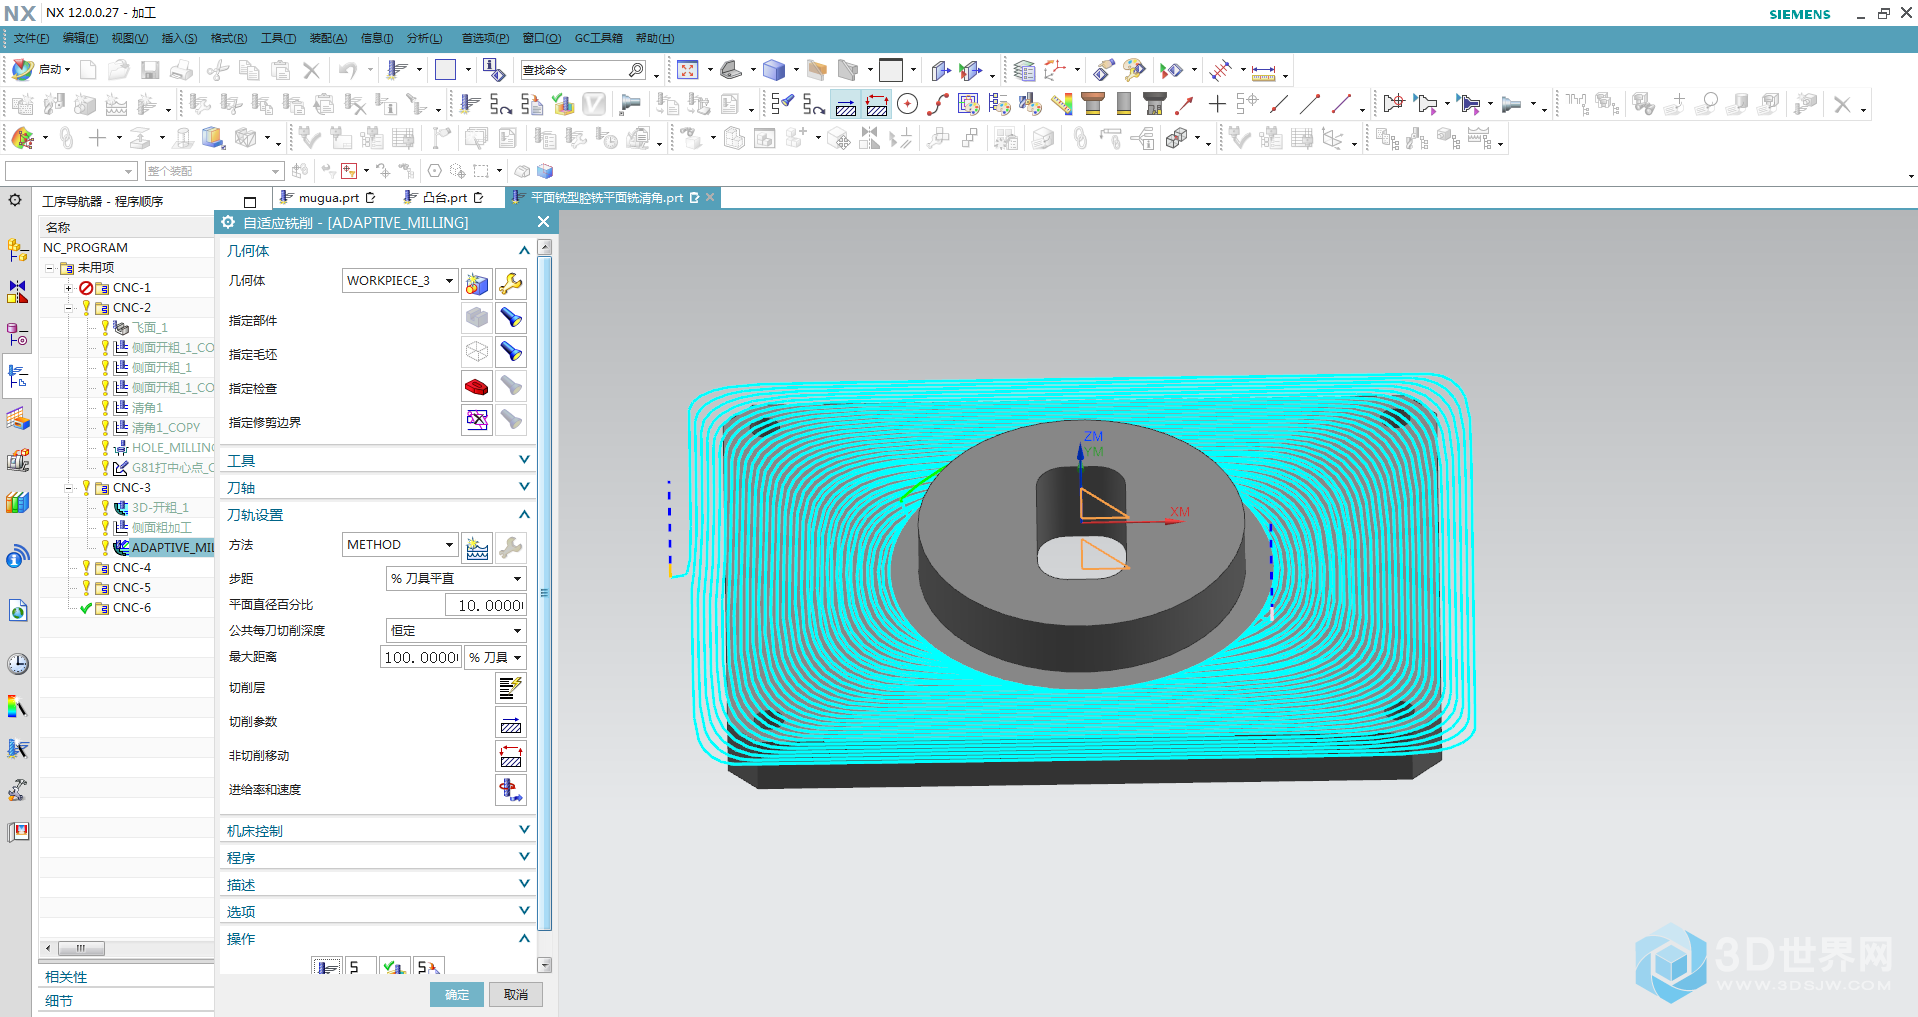The height and width of the screenshot is (1017, 1918).
Task: Click the list toolpath icon under 操作
Action: coord(428,967)
